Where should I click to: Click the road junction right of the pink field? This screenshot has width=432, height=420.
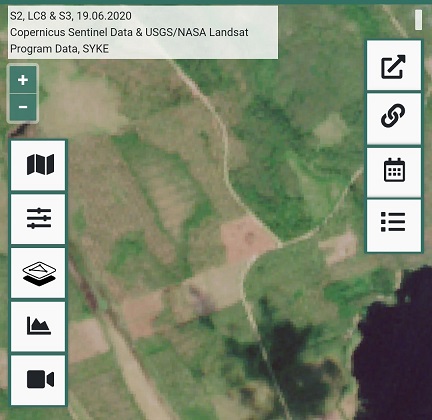(279, 244)
